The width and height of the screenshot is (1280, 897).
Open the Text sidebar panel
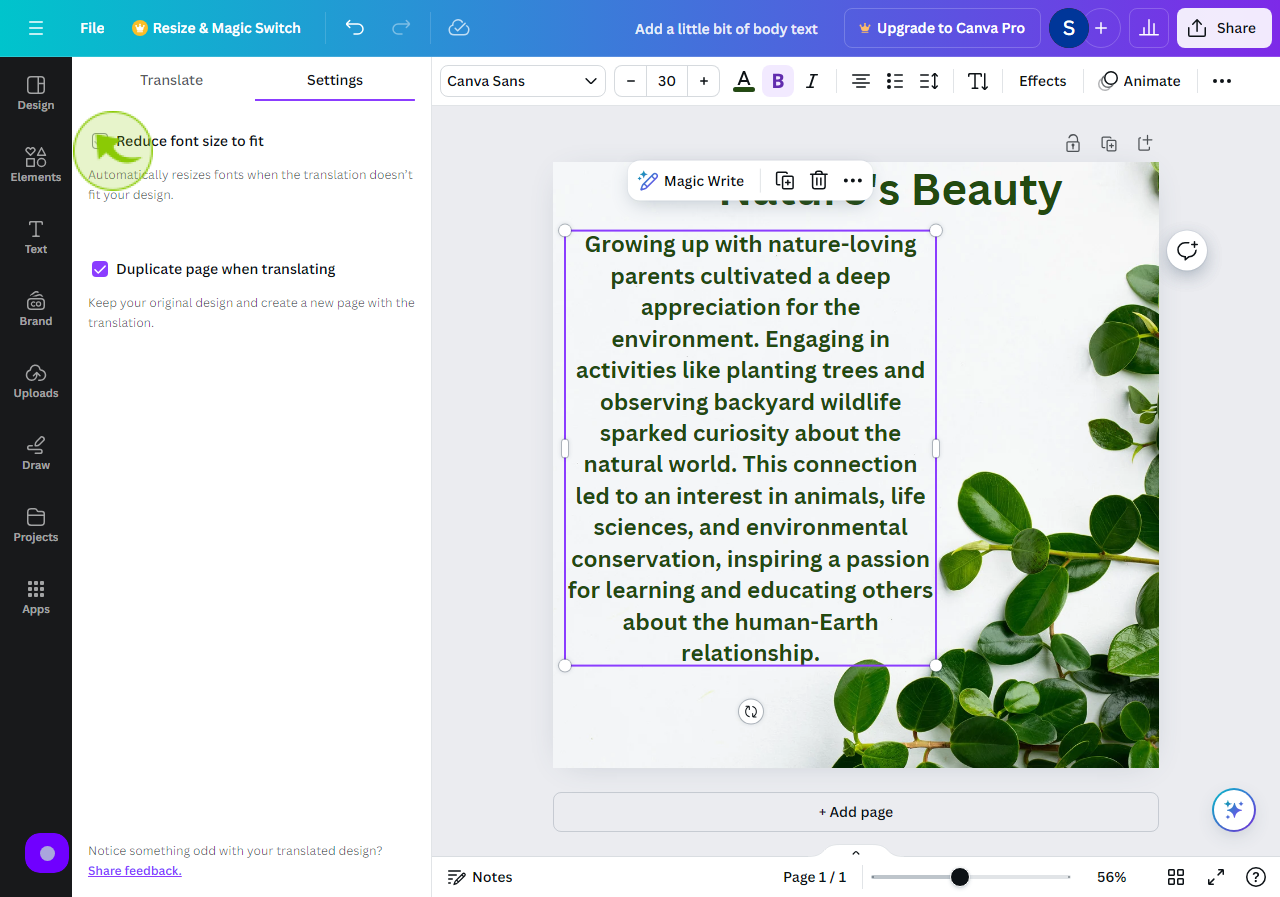click(x=36, y=237)
